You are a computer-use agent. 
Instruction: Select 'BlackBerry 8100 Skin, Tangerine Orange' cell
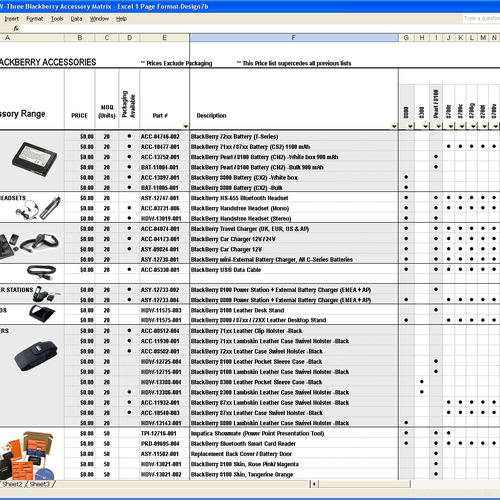(294, 474)
